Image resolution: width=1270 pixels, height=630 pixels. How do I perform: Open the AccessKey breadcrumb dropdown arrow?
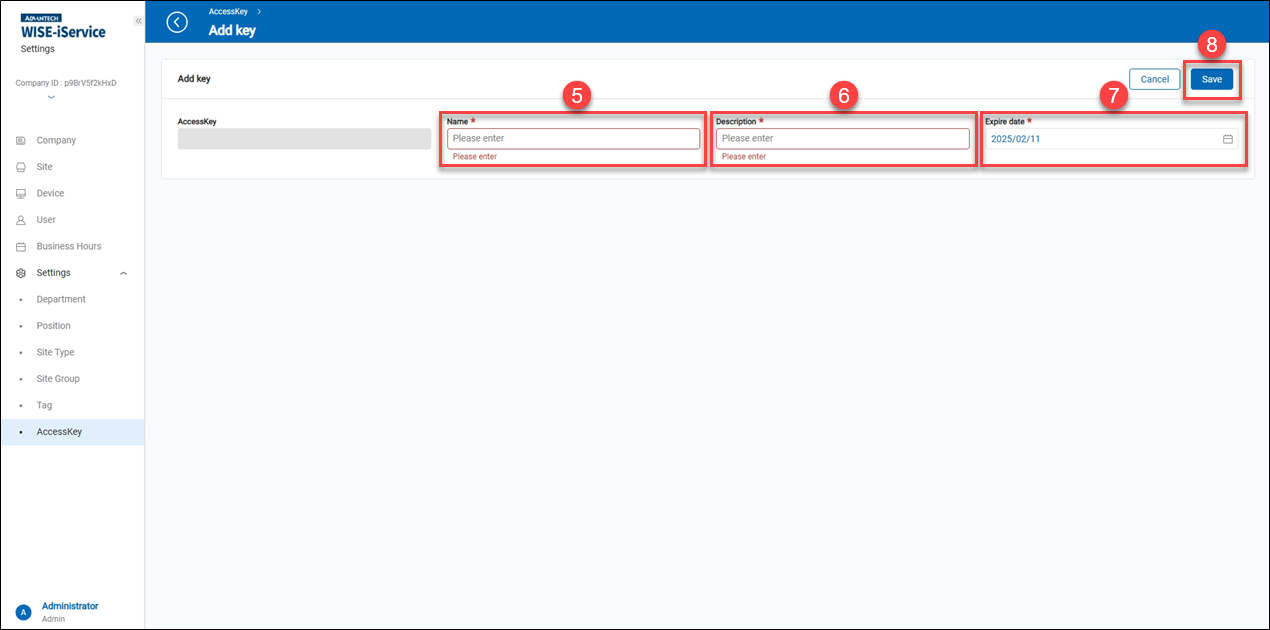click(x=258, y=13)
